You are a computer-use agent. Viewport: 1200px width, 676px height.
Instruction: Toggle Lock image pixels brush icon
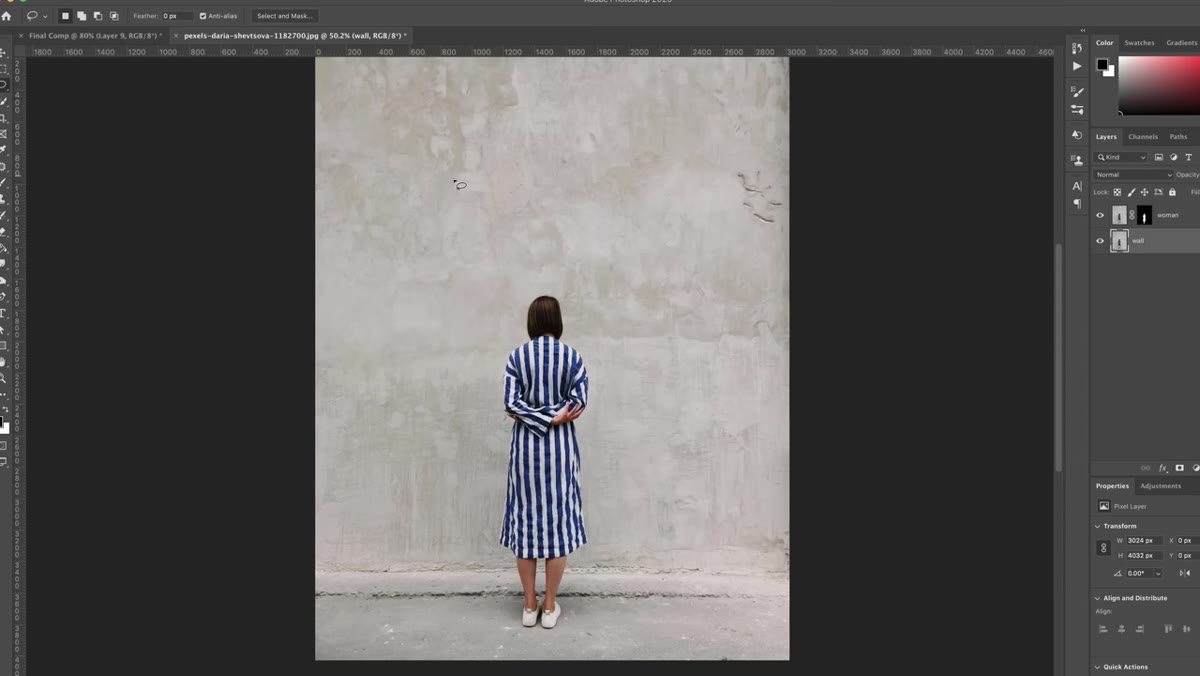point(1131,192)
